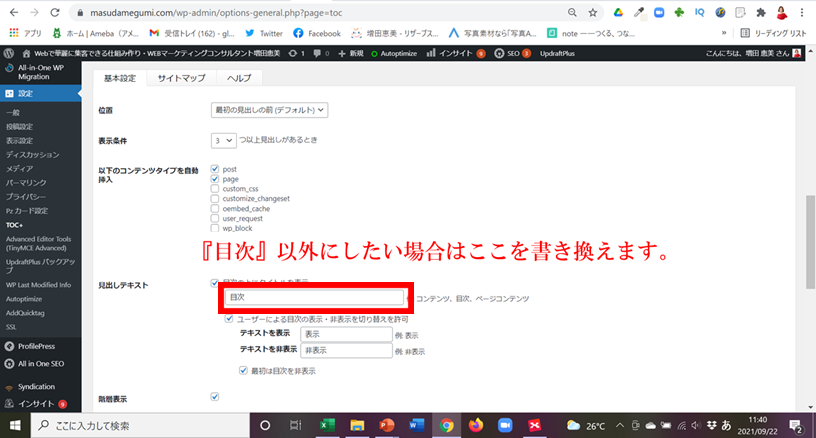Open the notification center icon

click(x=796, y=427)
